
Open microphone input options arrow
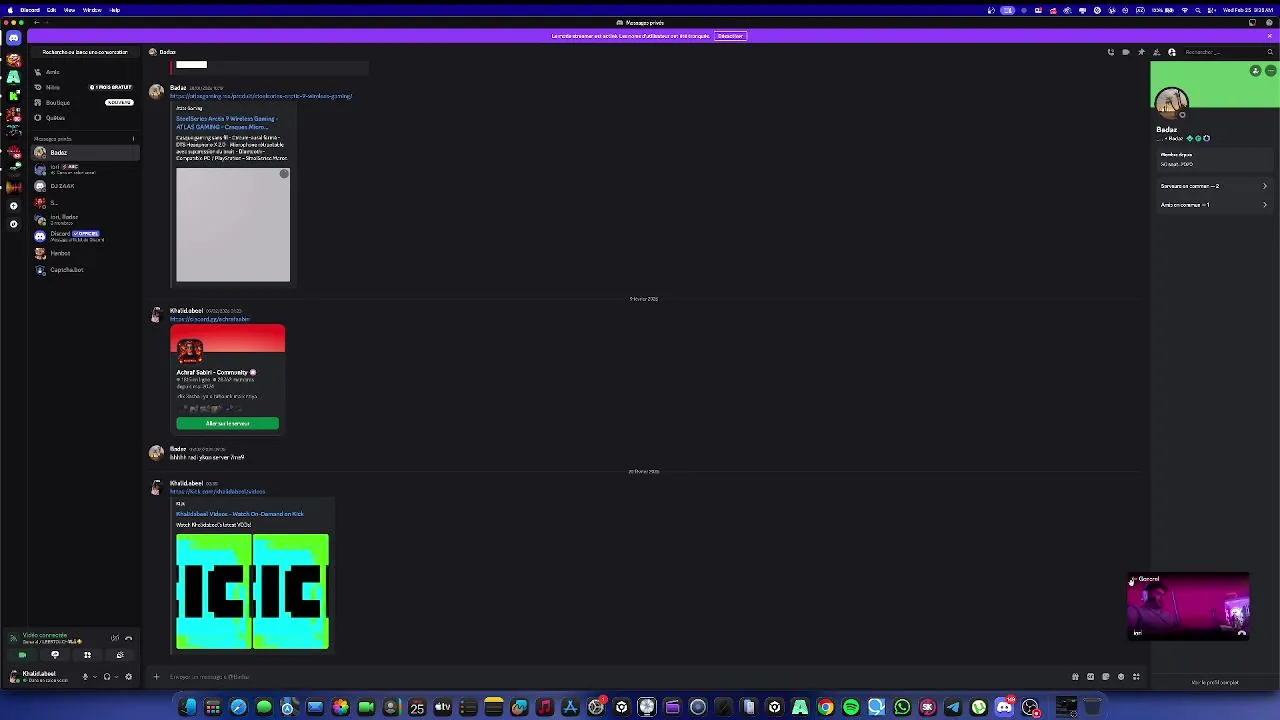pos(95,677)
